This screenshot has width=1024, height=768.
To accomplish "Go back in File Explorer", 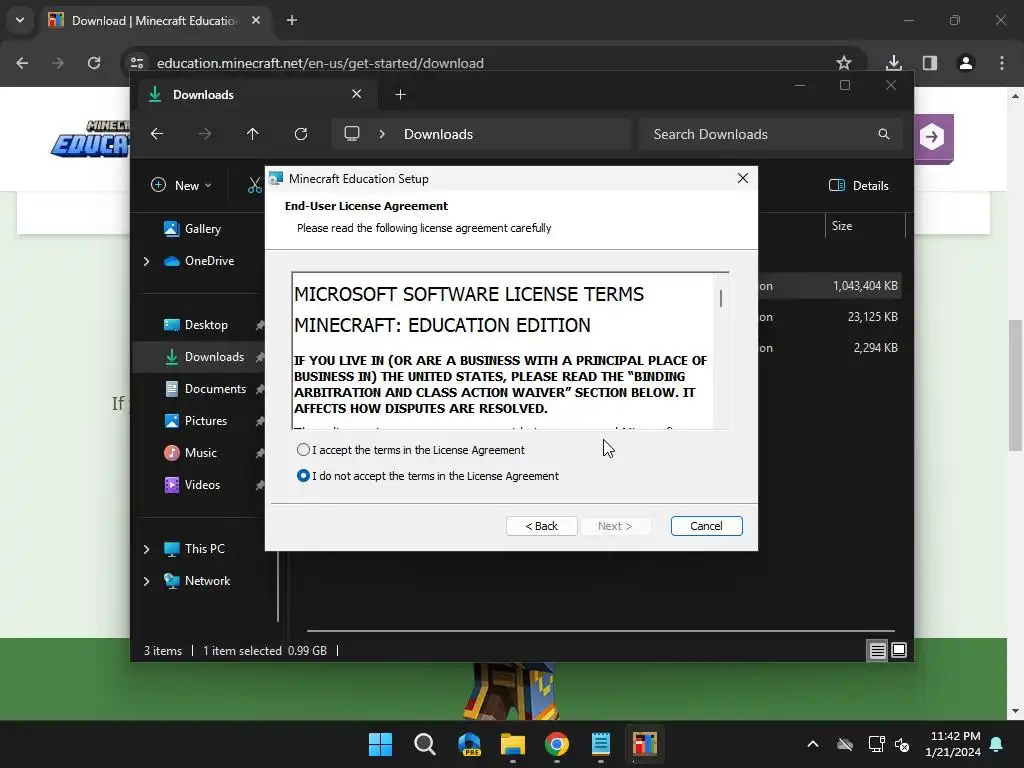I will click(x=157, y=134).
